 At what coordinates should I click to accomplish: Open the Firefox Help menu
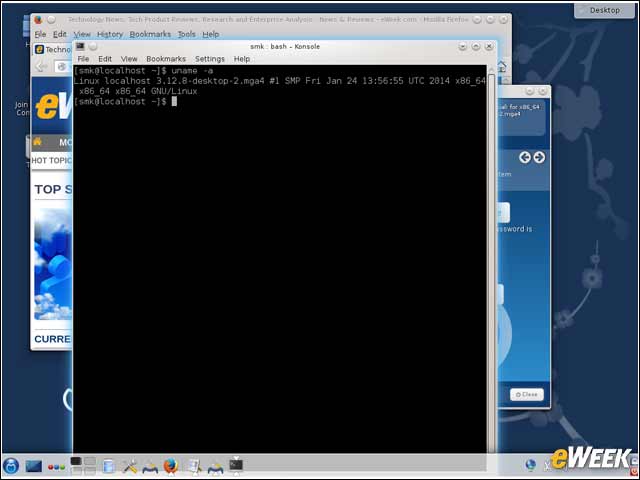click(x=211, y=34)
